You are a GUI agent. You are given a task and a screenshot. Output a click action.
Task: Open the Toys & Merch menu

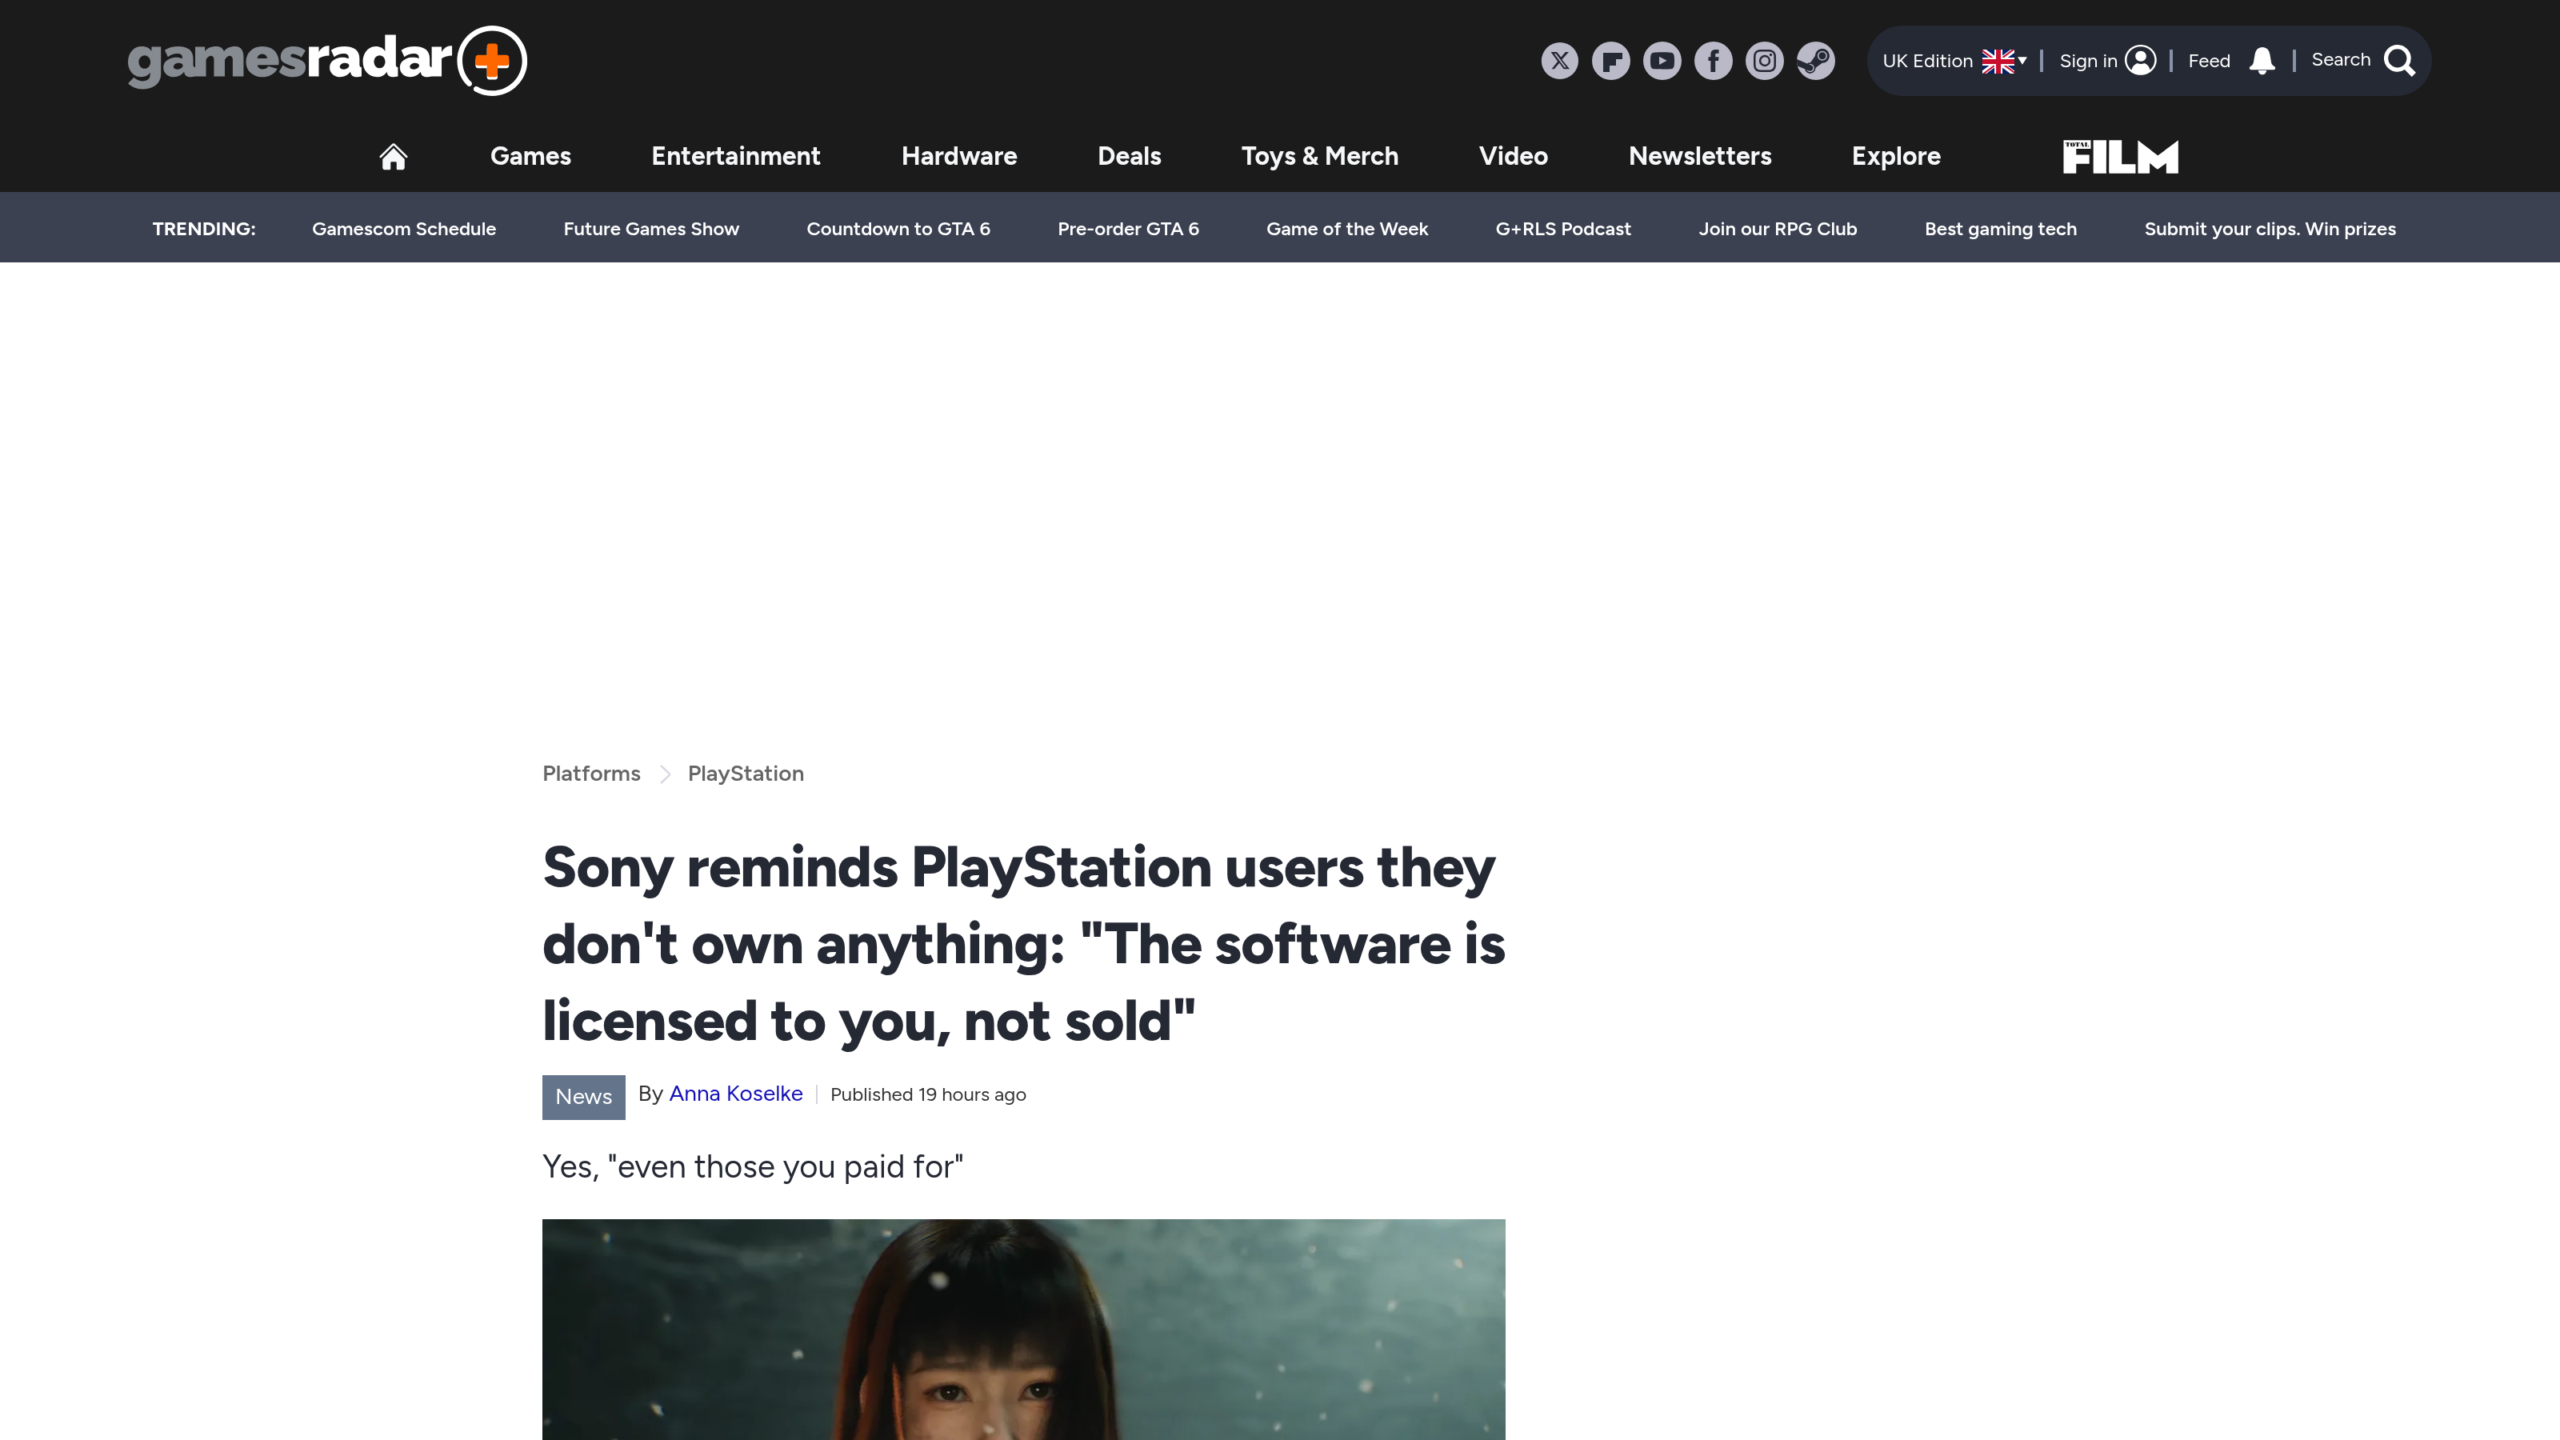coord(1320,156)
